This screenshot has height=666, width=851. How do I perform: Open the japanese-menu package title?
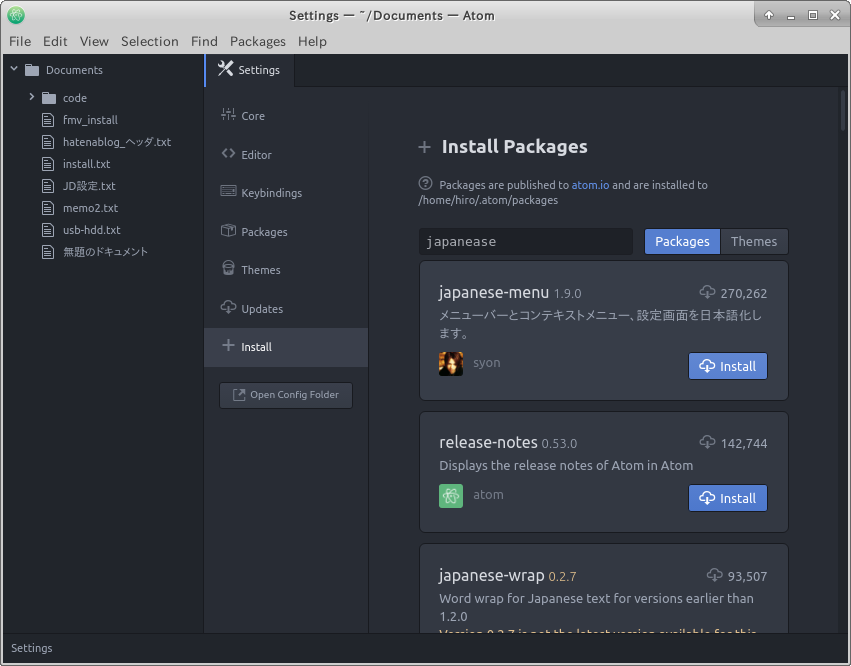click(494, 293)
